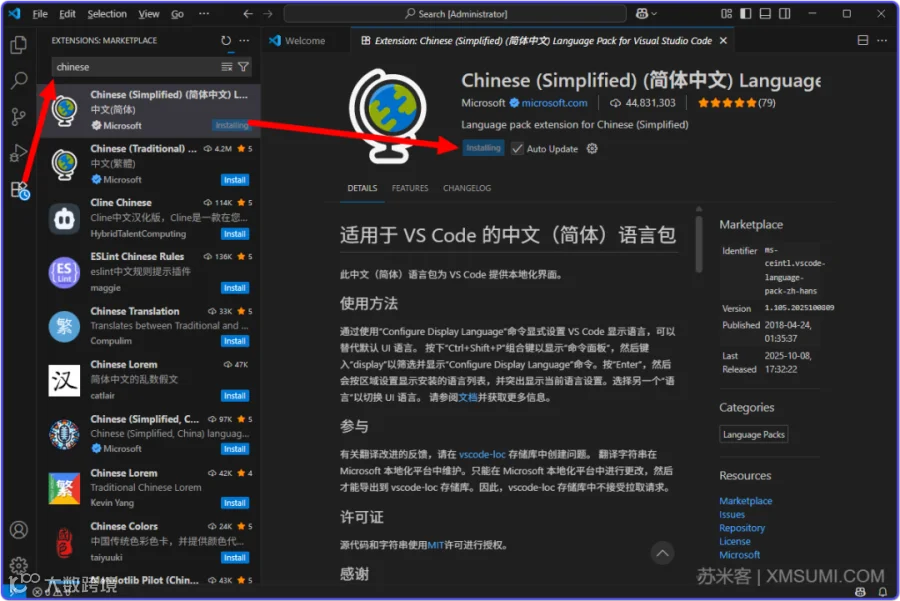This screenshot has width=900, height=601.
Task: Install Chinese Colors extension
Action: point(235,557)
